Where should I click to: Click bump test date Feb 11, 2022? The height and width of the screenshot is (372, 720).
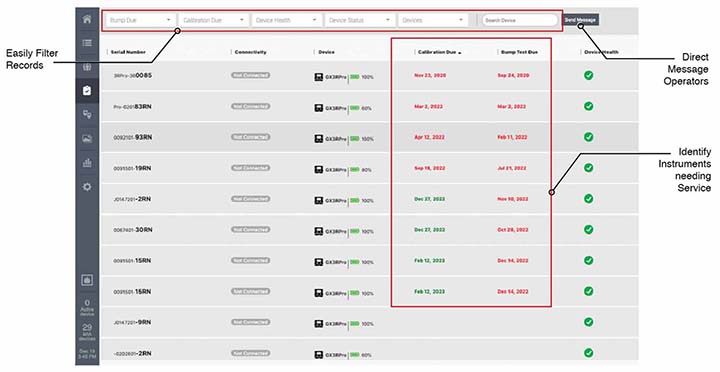click(512, 137)
